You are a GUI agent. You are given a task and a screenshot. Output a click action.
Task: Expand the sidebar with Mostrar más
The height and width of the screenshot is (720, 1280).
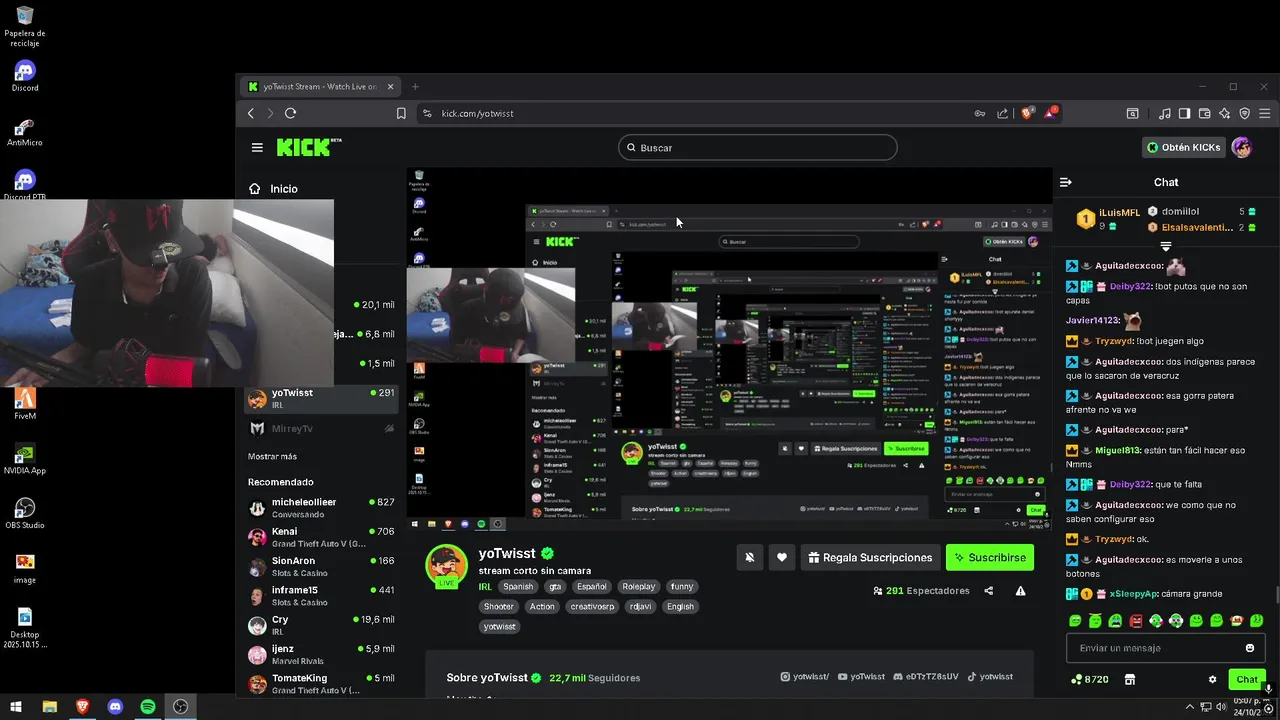272,456
